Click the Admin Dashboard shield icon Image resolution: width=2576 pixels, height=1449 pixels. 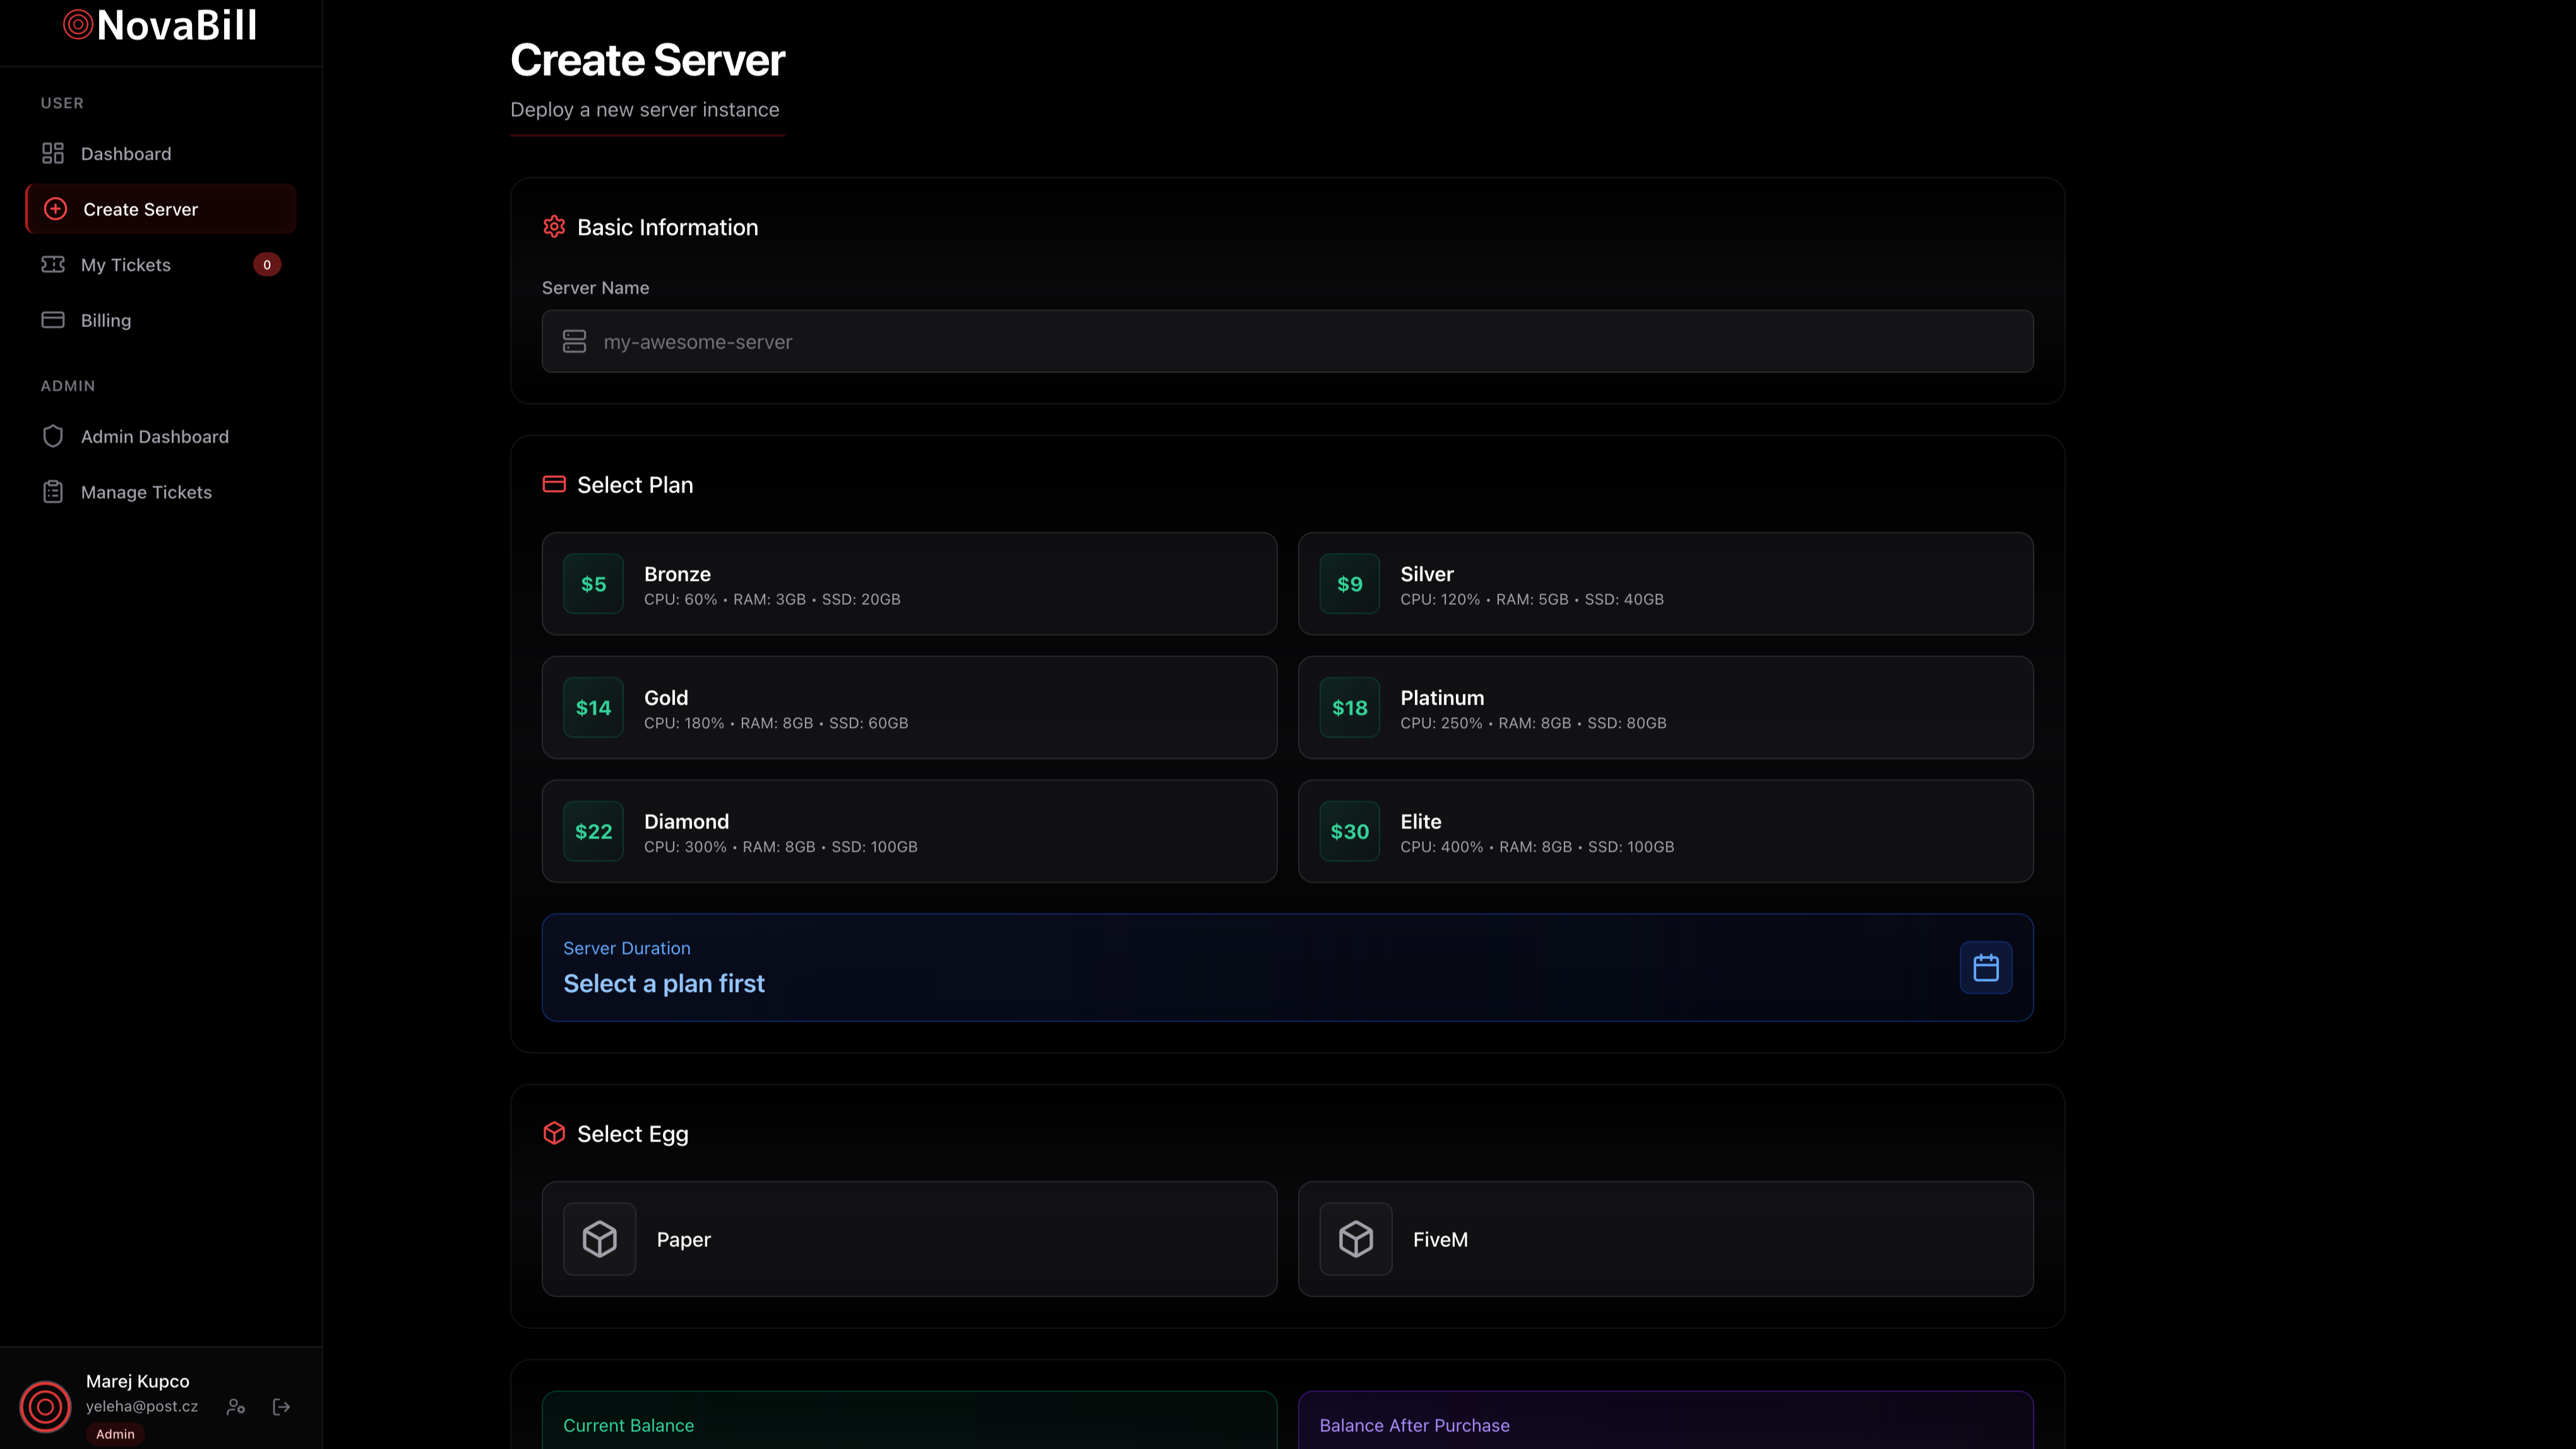(53, 436)
